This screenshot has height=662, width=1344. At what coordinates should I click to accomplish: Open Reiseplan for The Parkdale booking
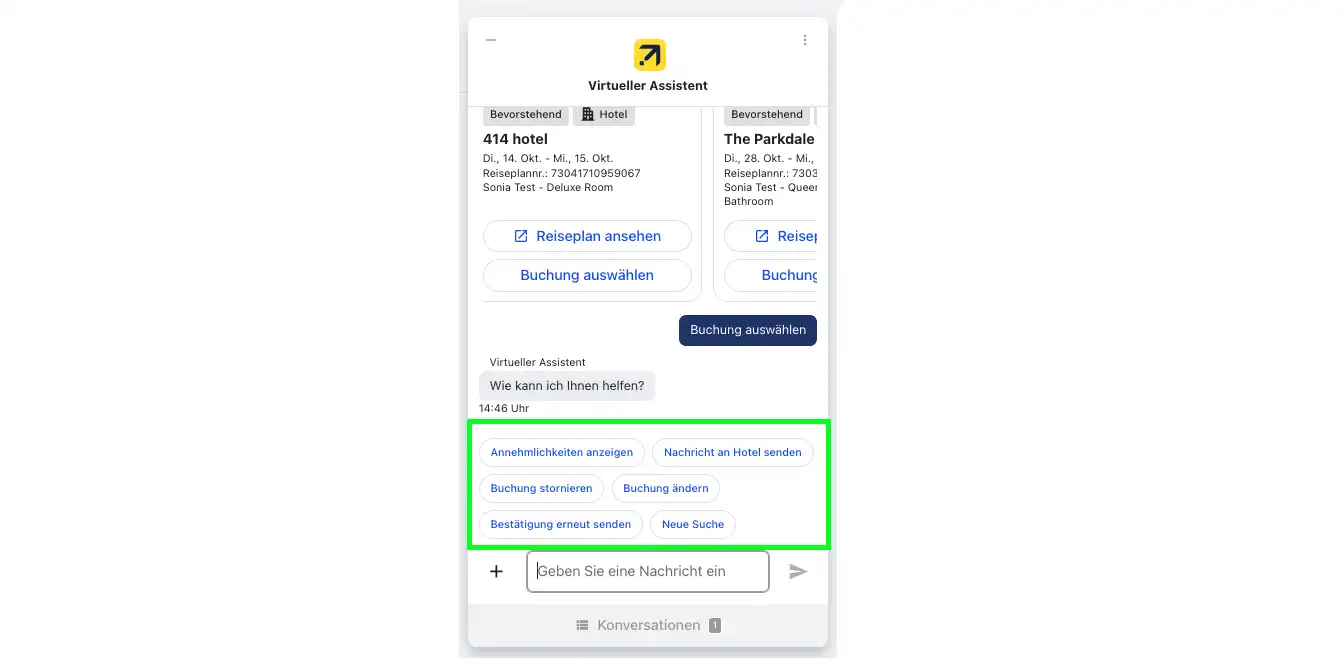[770, 236]
